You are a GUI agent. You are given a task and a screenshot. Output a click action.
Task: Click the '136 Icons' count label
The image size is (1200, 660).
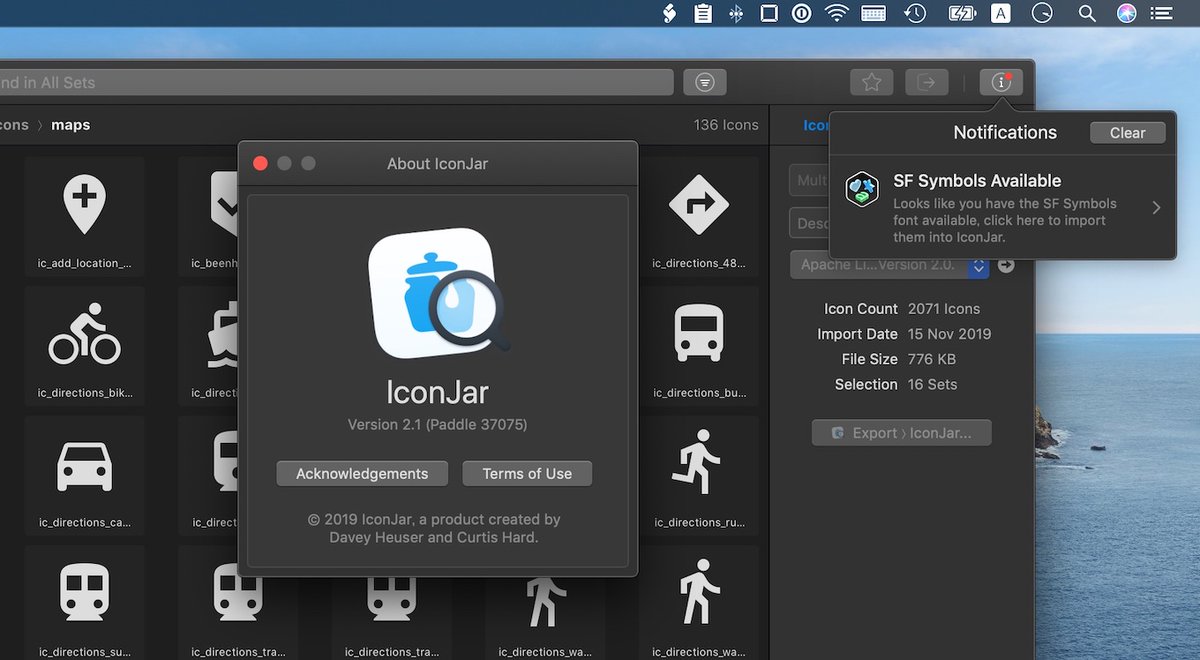point(726,125)
